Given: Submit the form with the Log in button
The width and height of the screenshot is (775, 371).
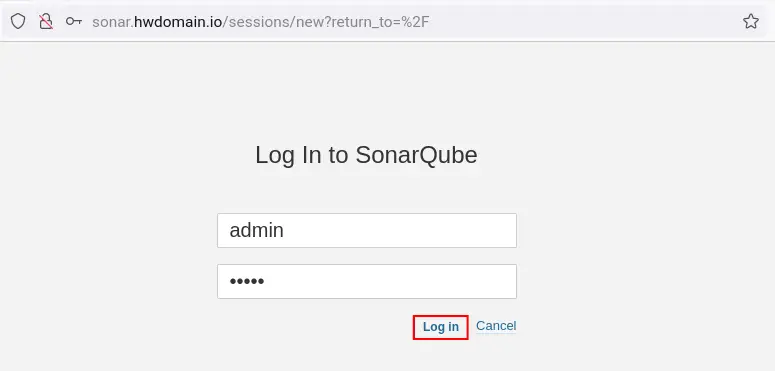Looking at the screenshot, I should pyautogui.click(x=440, y=327).
